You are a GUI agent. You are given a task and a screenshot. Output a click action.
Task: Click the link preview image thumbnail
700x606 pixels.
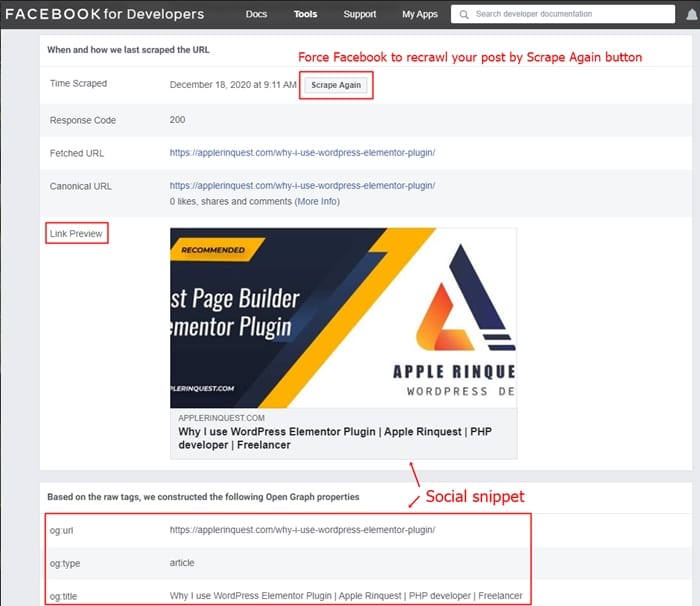pos(343,318)
